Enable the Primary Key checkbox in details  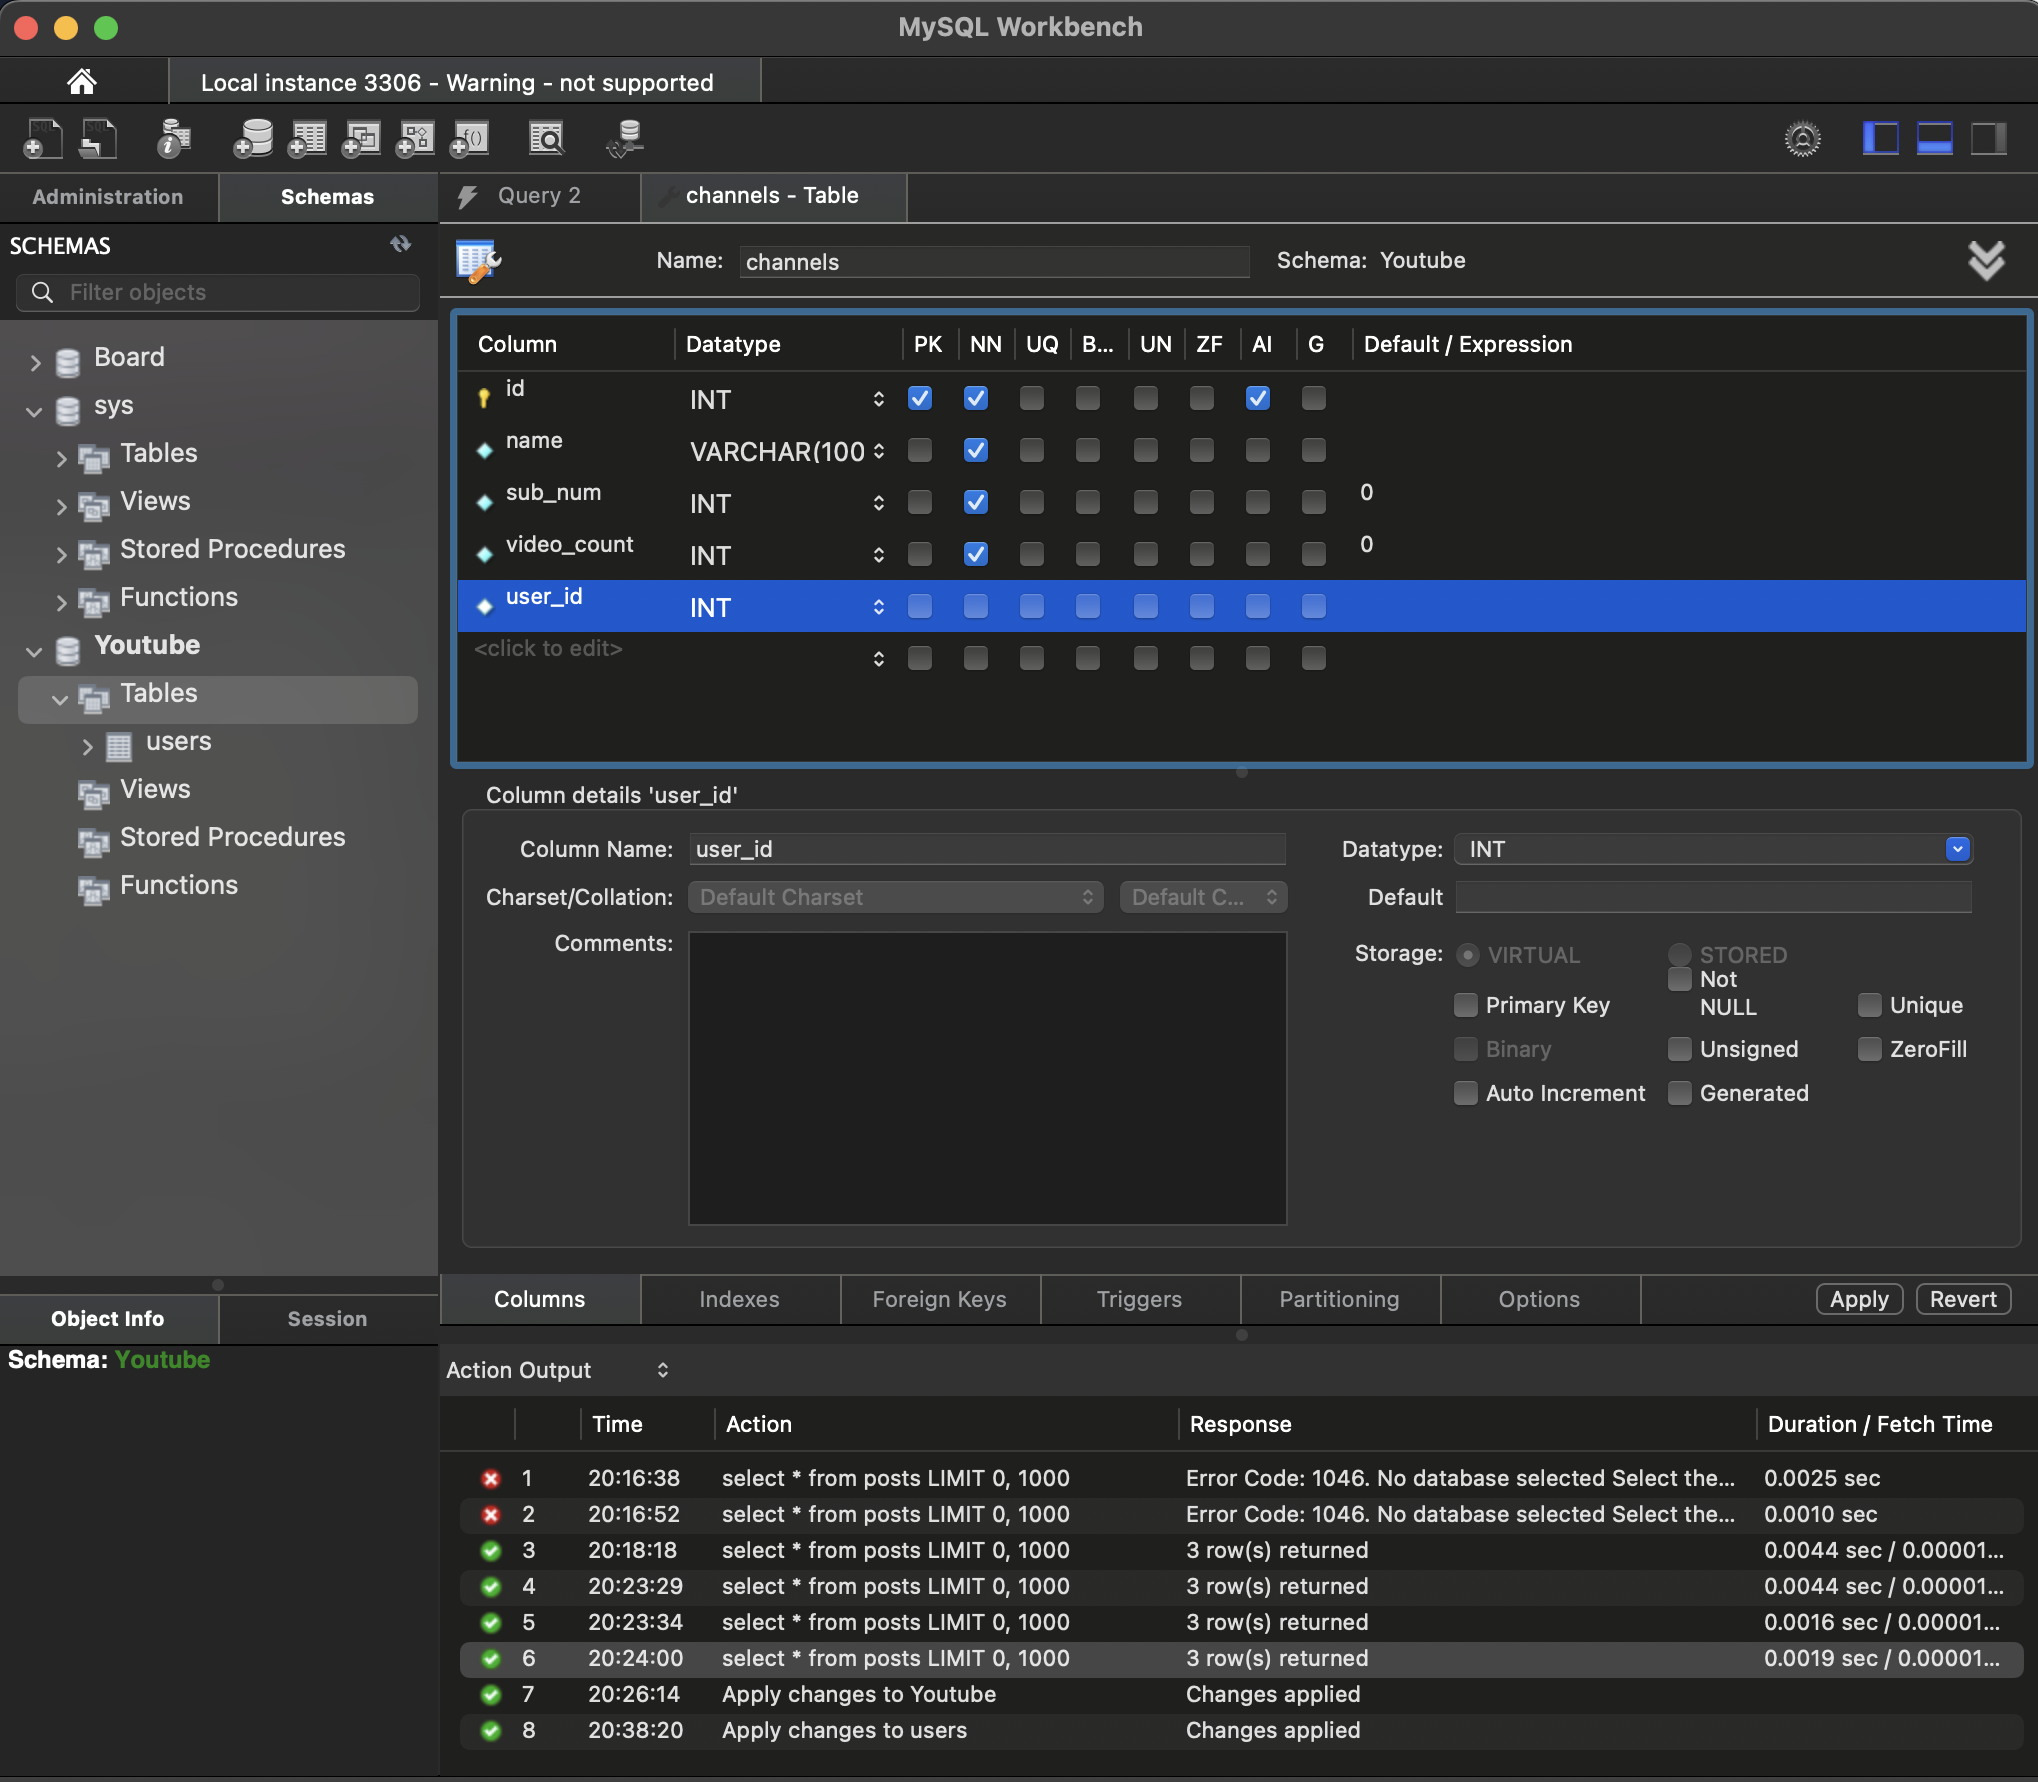coord(1466,1005)
